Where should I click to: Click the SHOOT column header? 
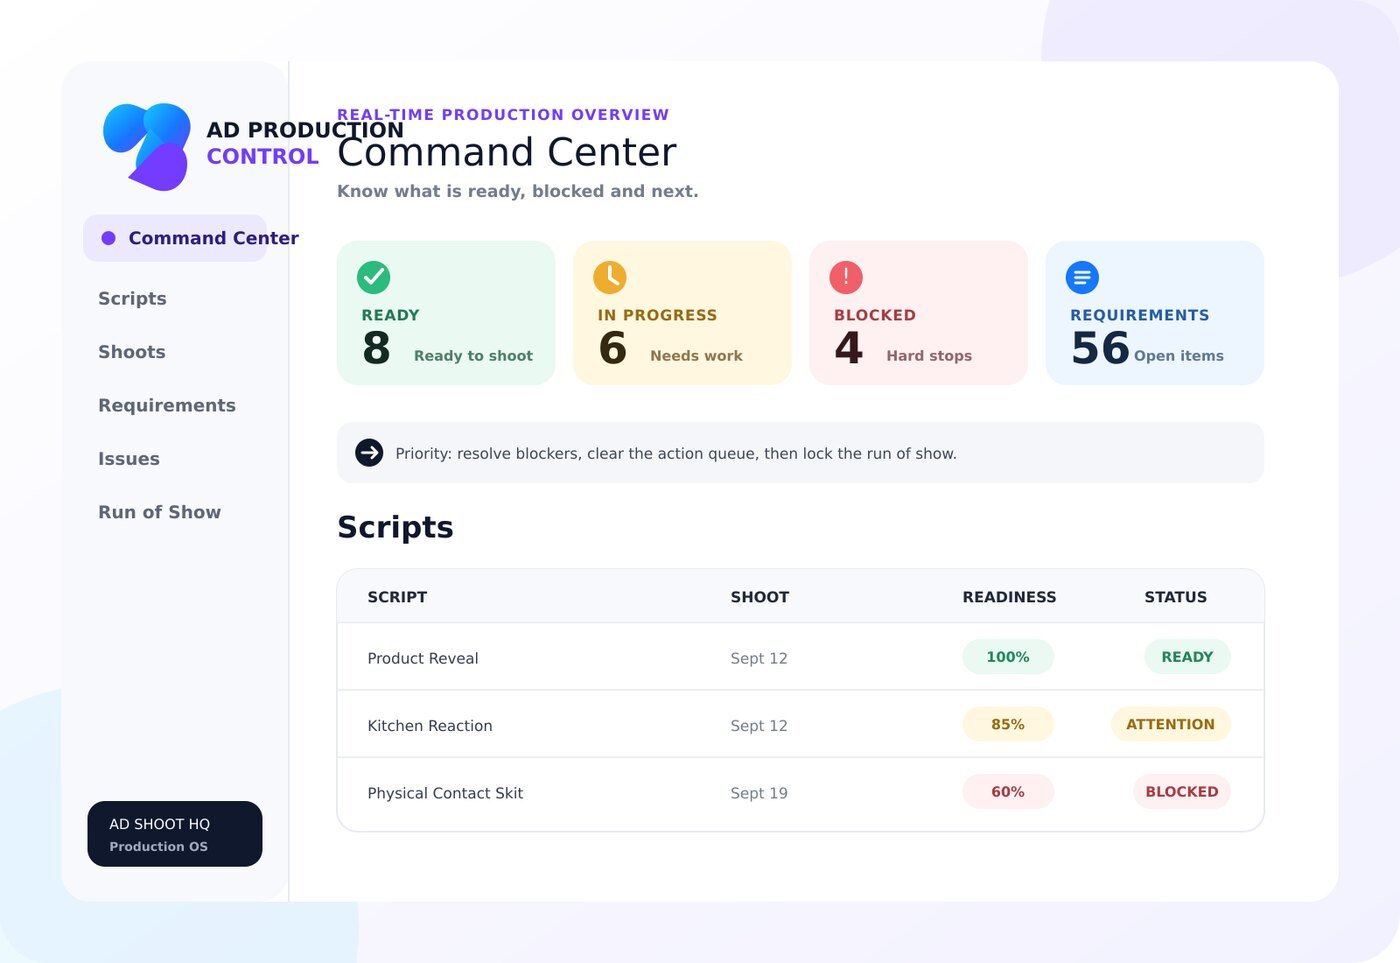click(760, 597)
